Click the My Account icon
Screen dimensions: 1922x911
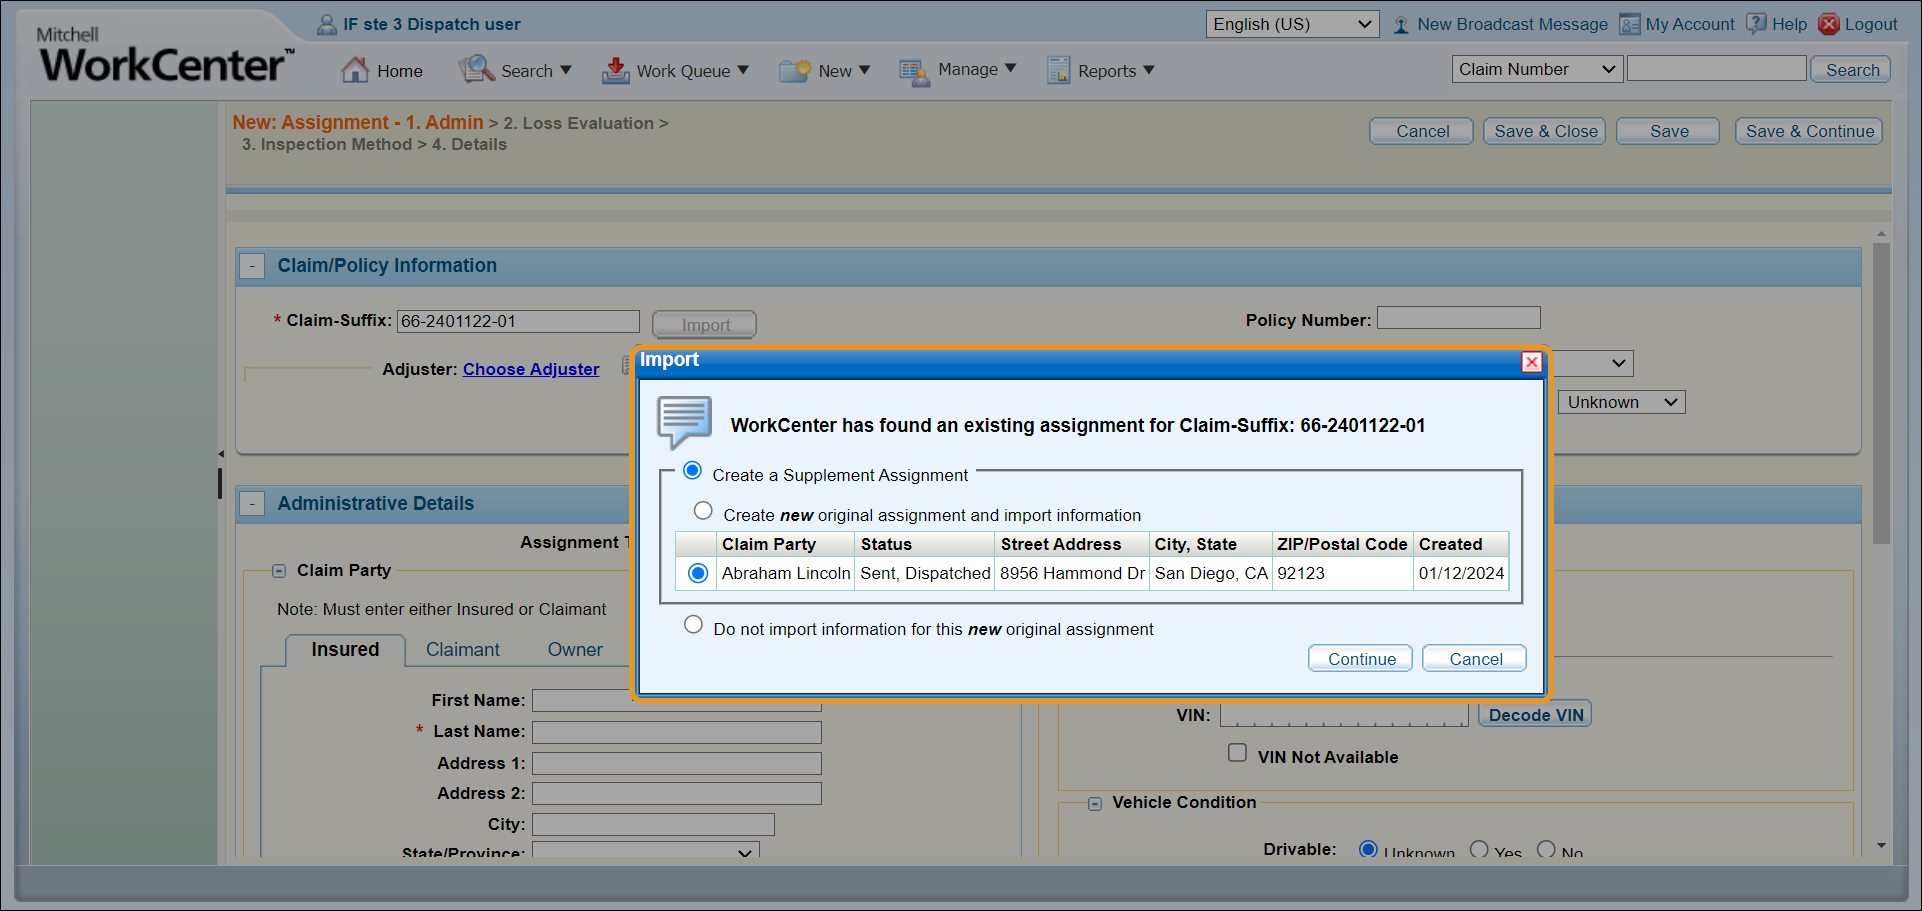[x=1630, y=24]
